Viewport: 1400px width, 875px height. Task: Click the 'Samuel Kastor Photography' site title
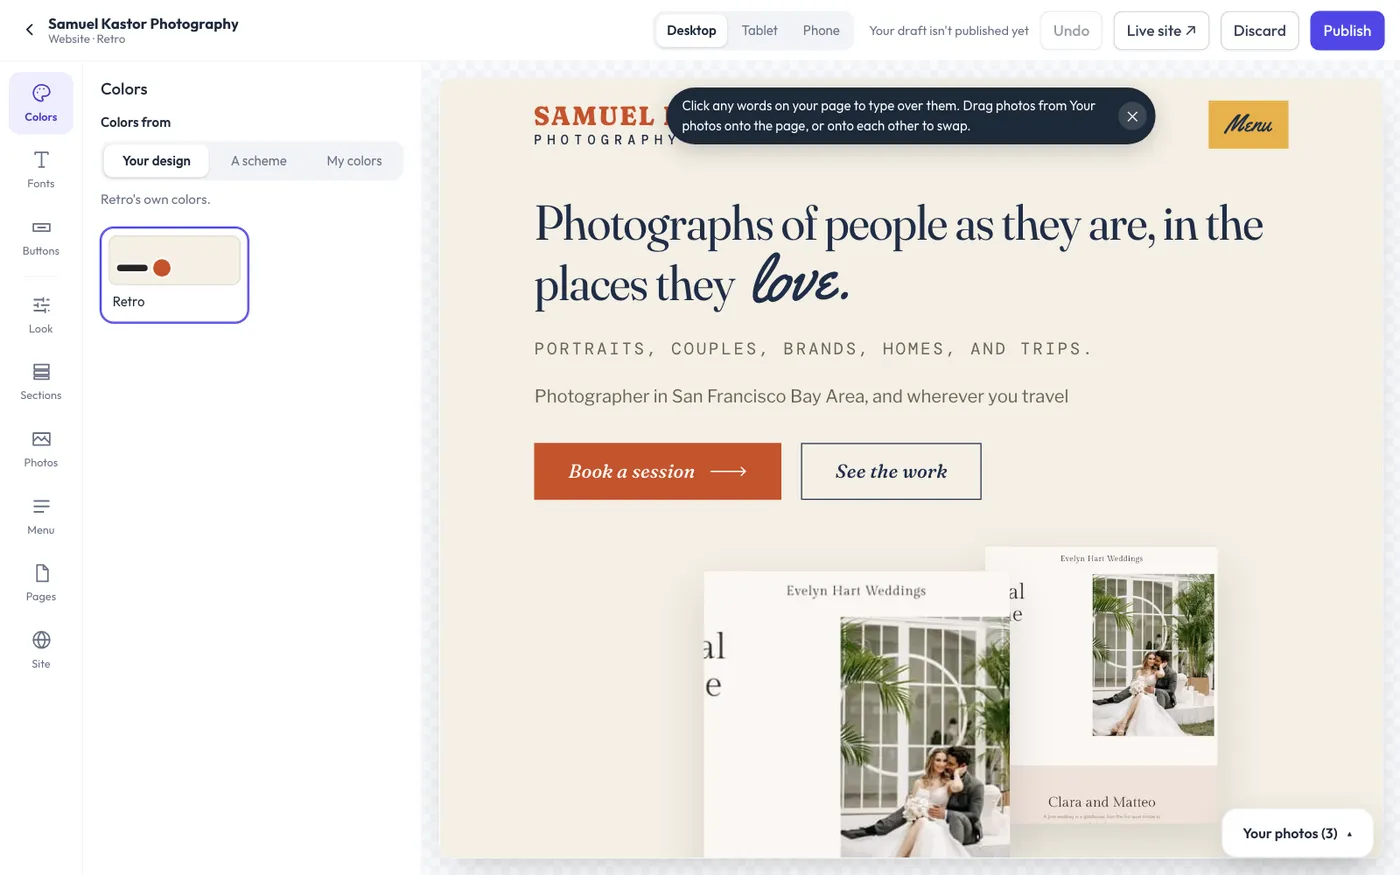pyautogui.click(x=143, y=23)
